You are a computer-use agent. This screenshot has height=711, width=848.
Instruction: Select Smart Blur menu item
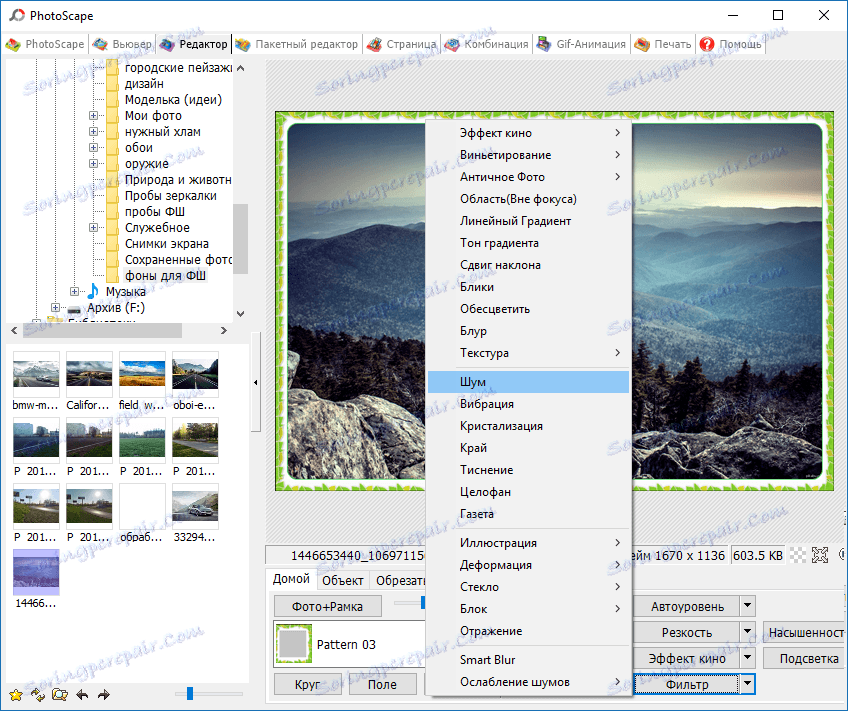click(x=528, y=660)
